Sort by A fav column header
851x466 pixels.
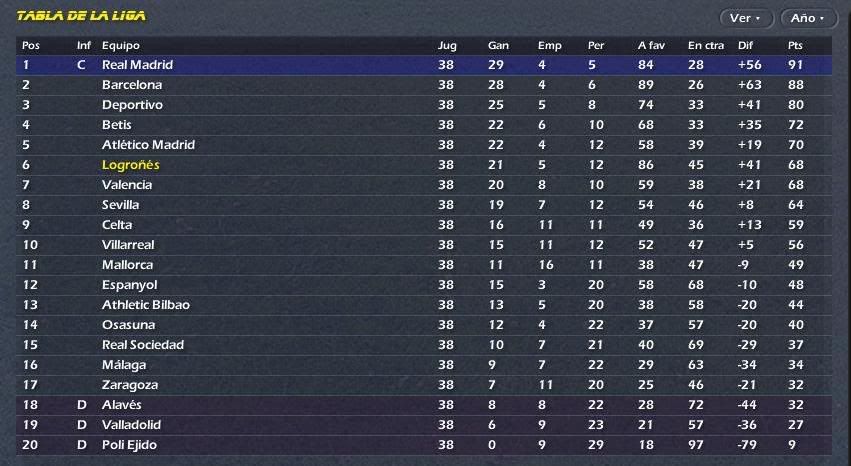point(651,46)
